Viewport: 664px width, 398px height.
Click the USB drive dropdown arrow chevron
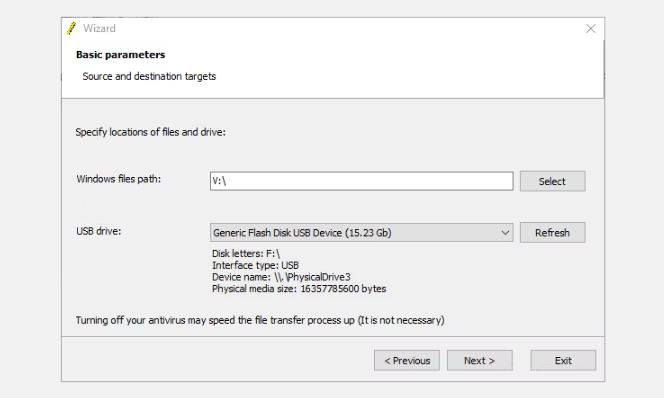pos(505,232)
